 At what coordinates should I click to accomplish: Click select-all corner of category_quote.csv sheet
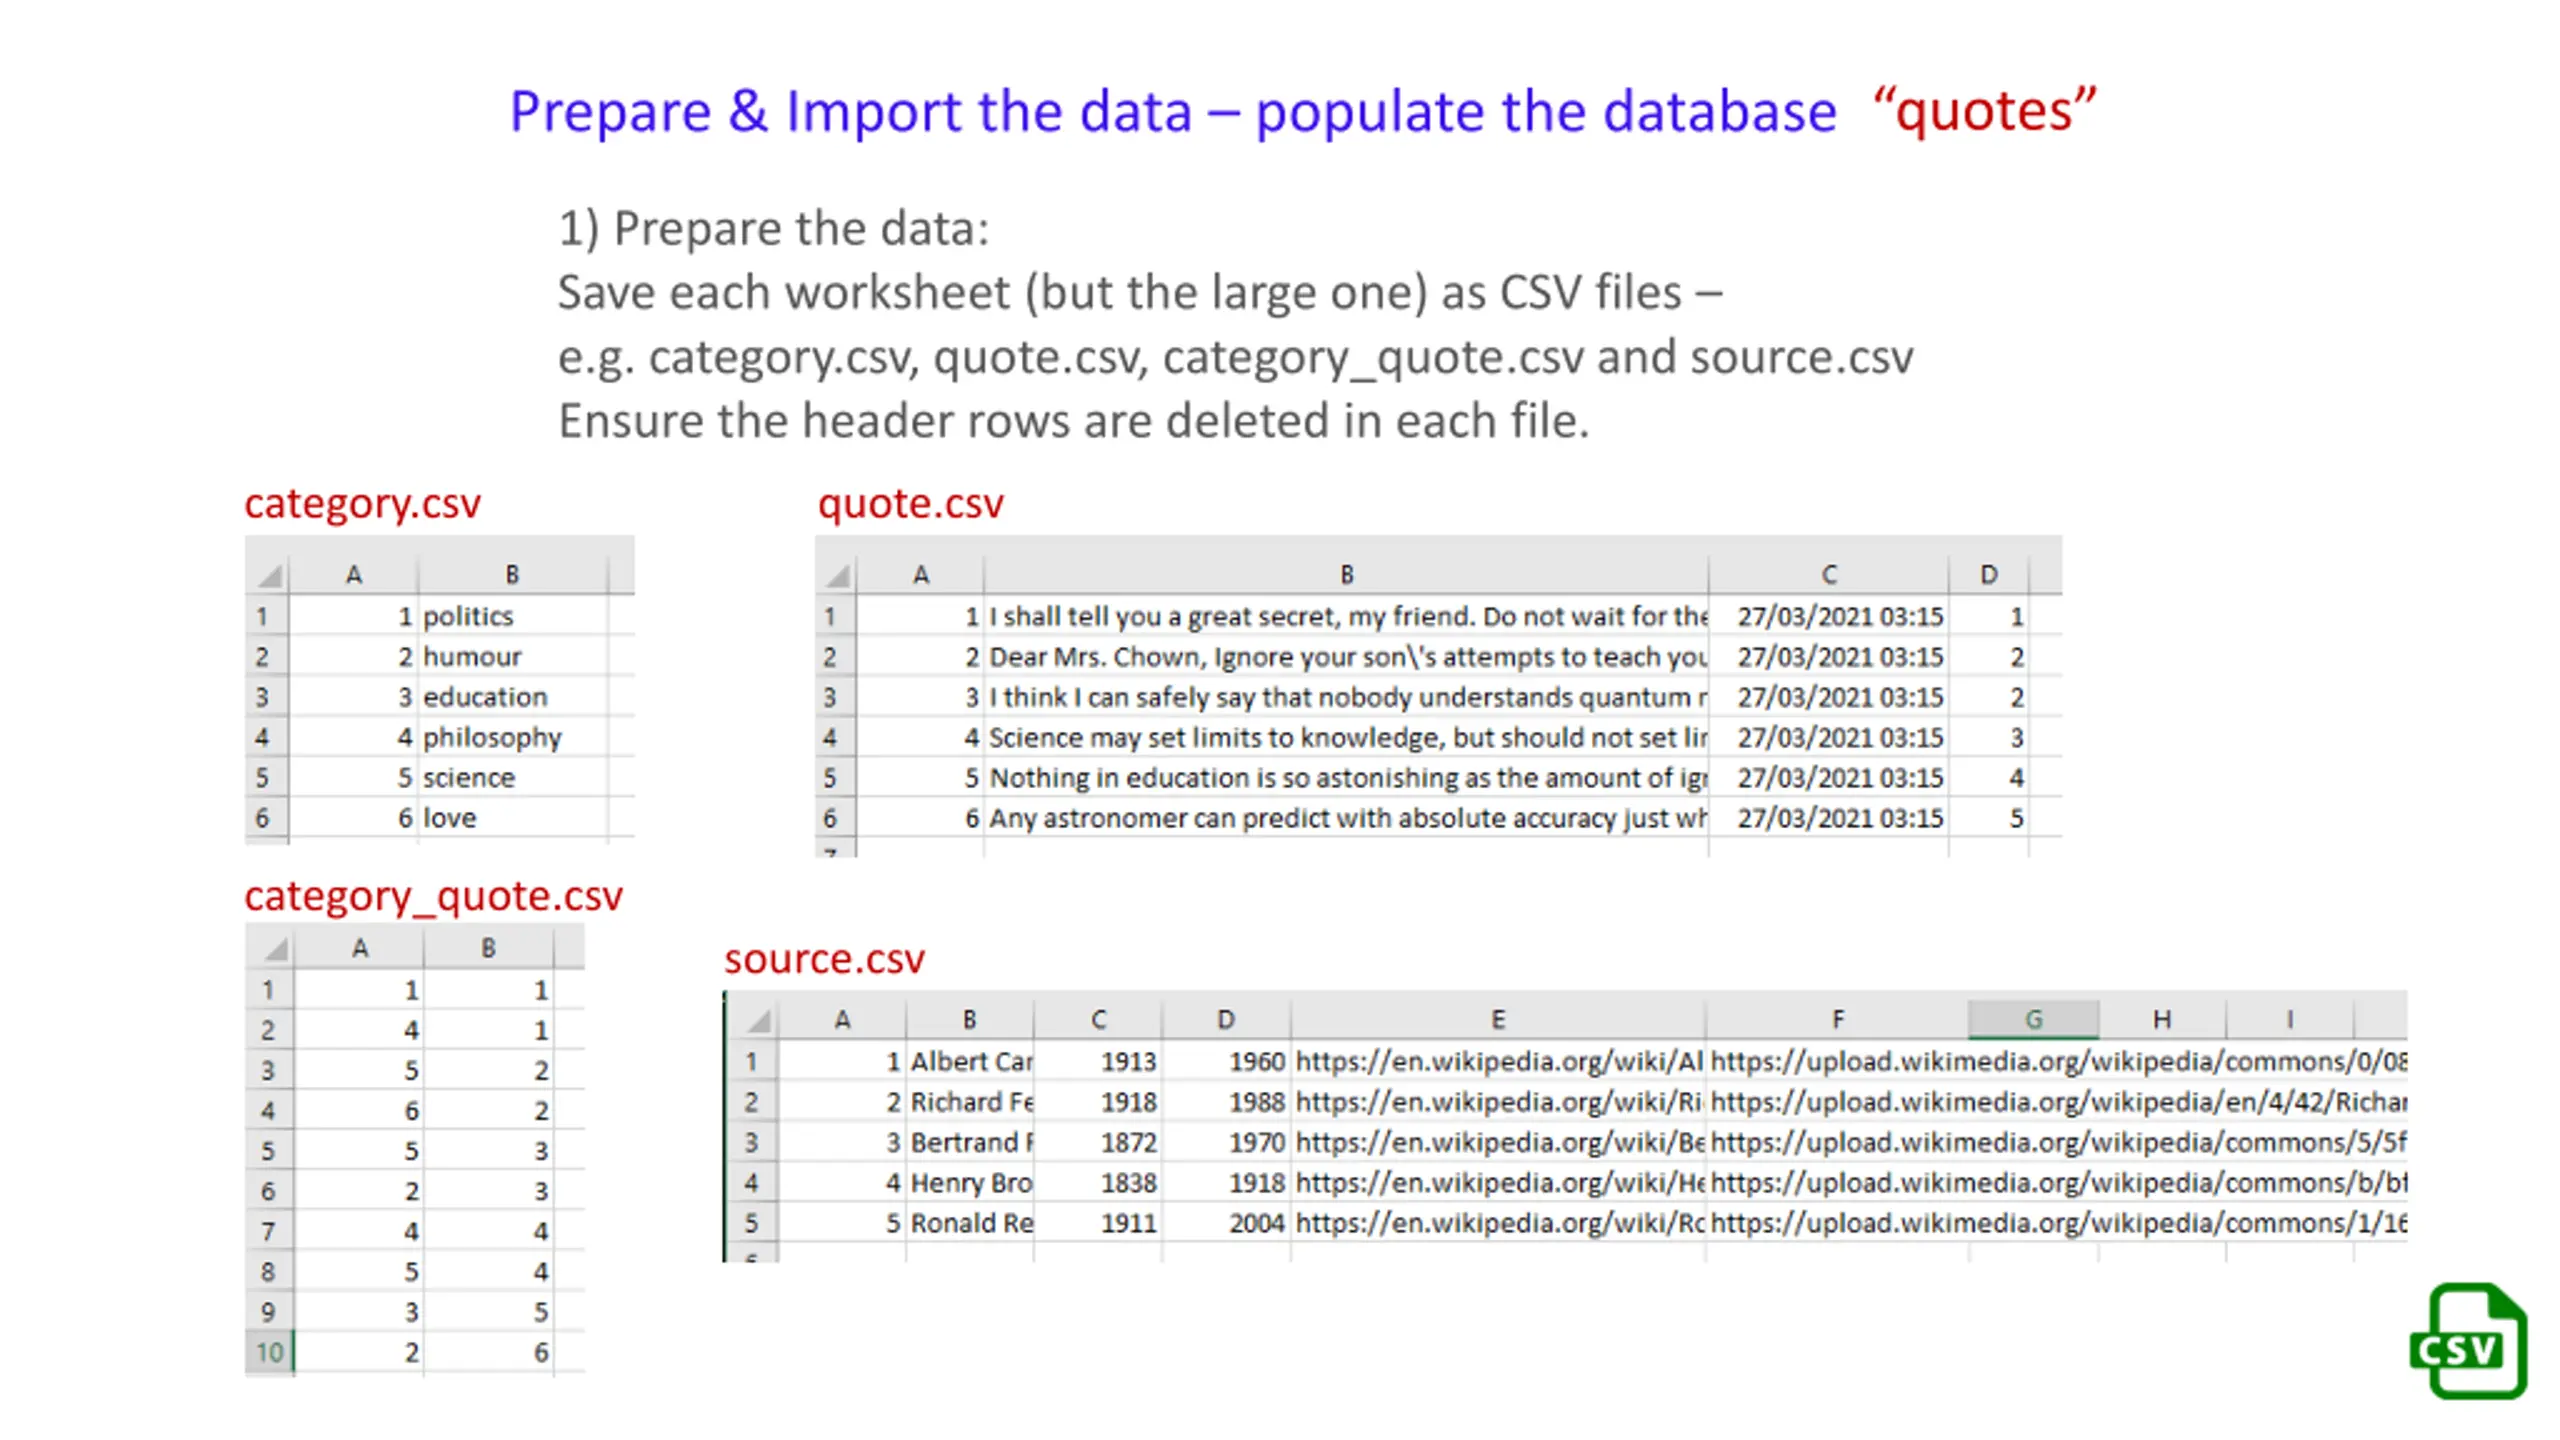[x=274, y=948]
